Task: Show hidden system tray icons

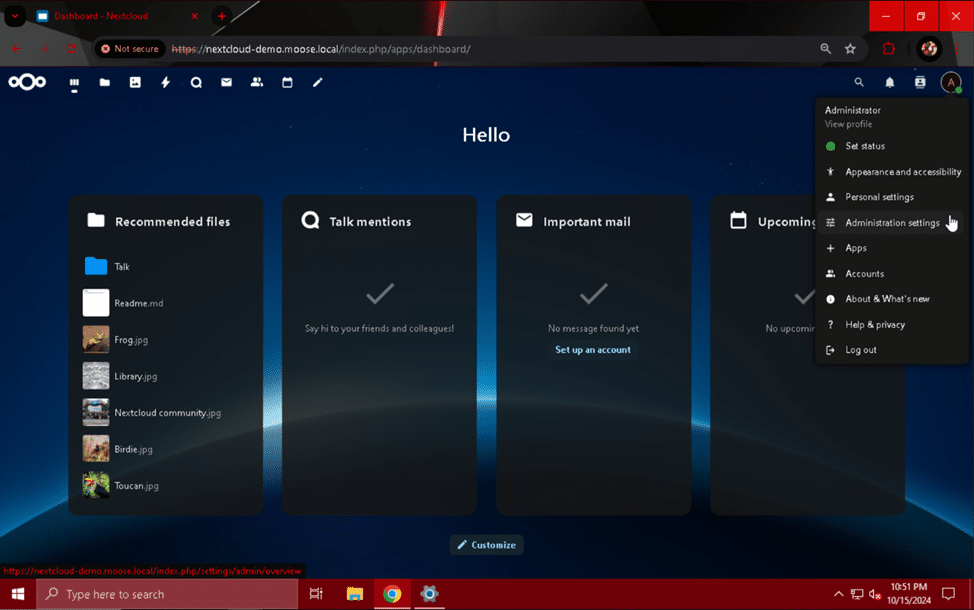Action: pos(839,594)
